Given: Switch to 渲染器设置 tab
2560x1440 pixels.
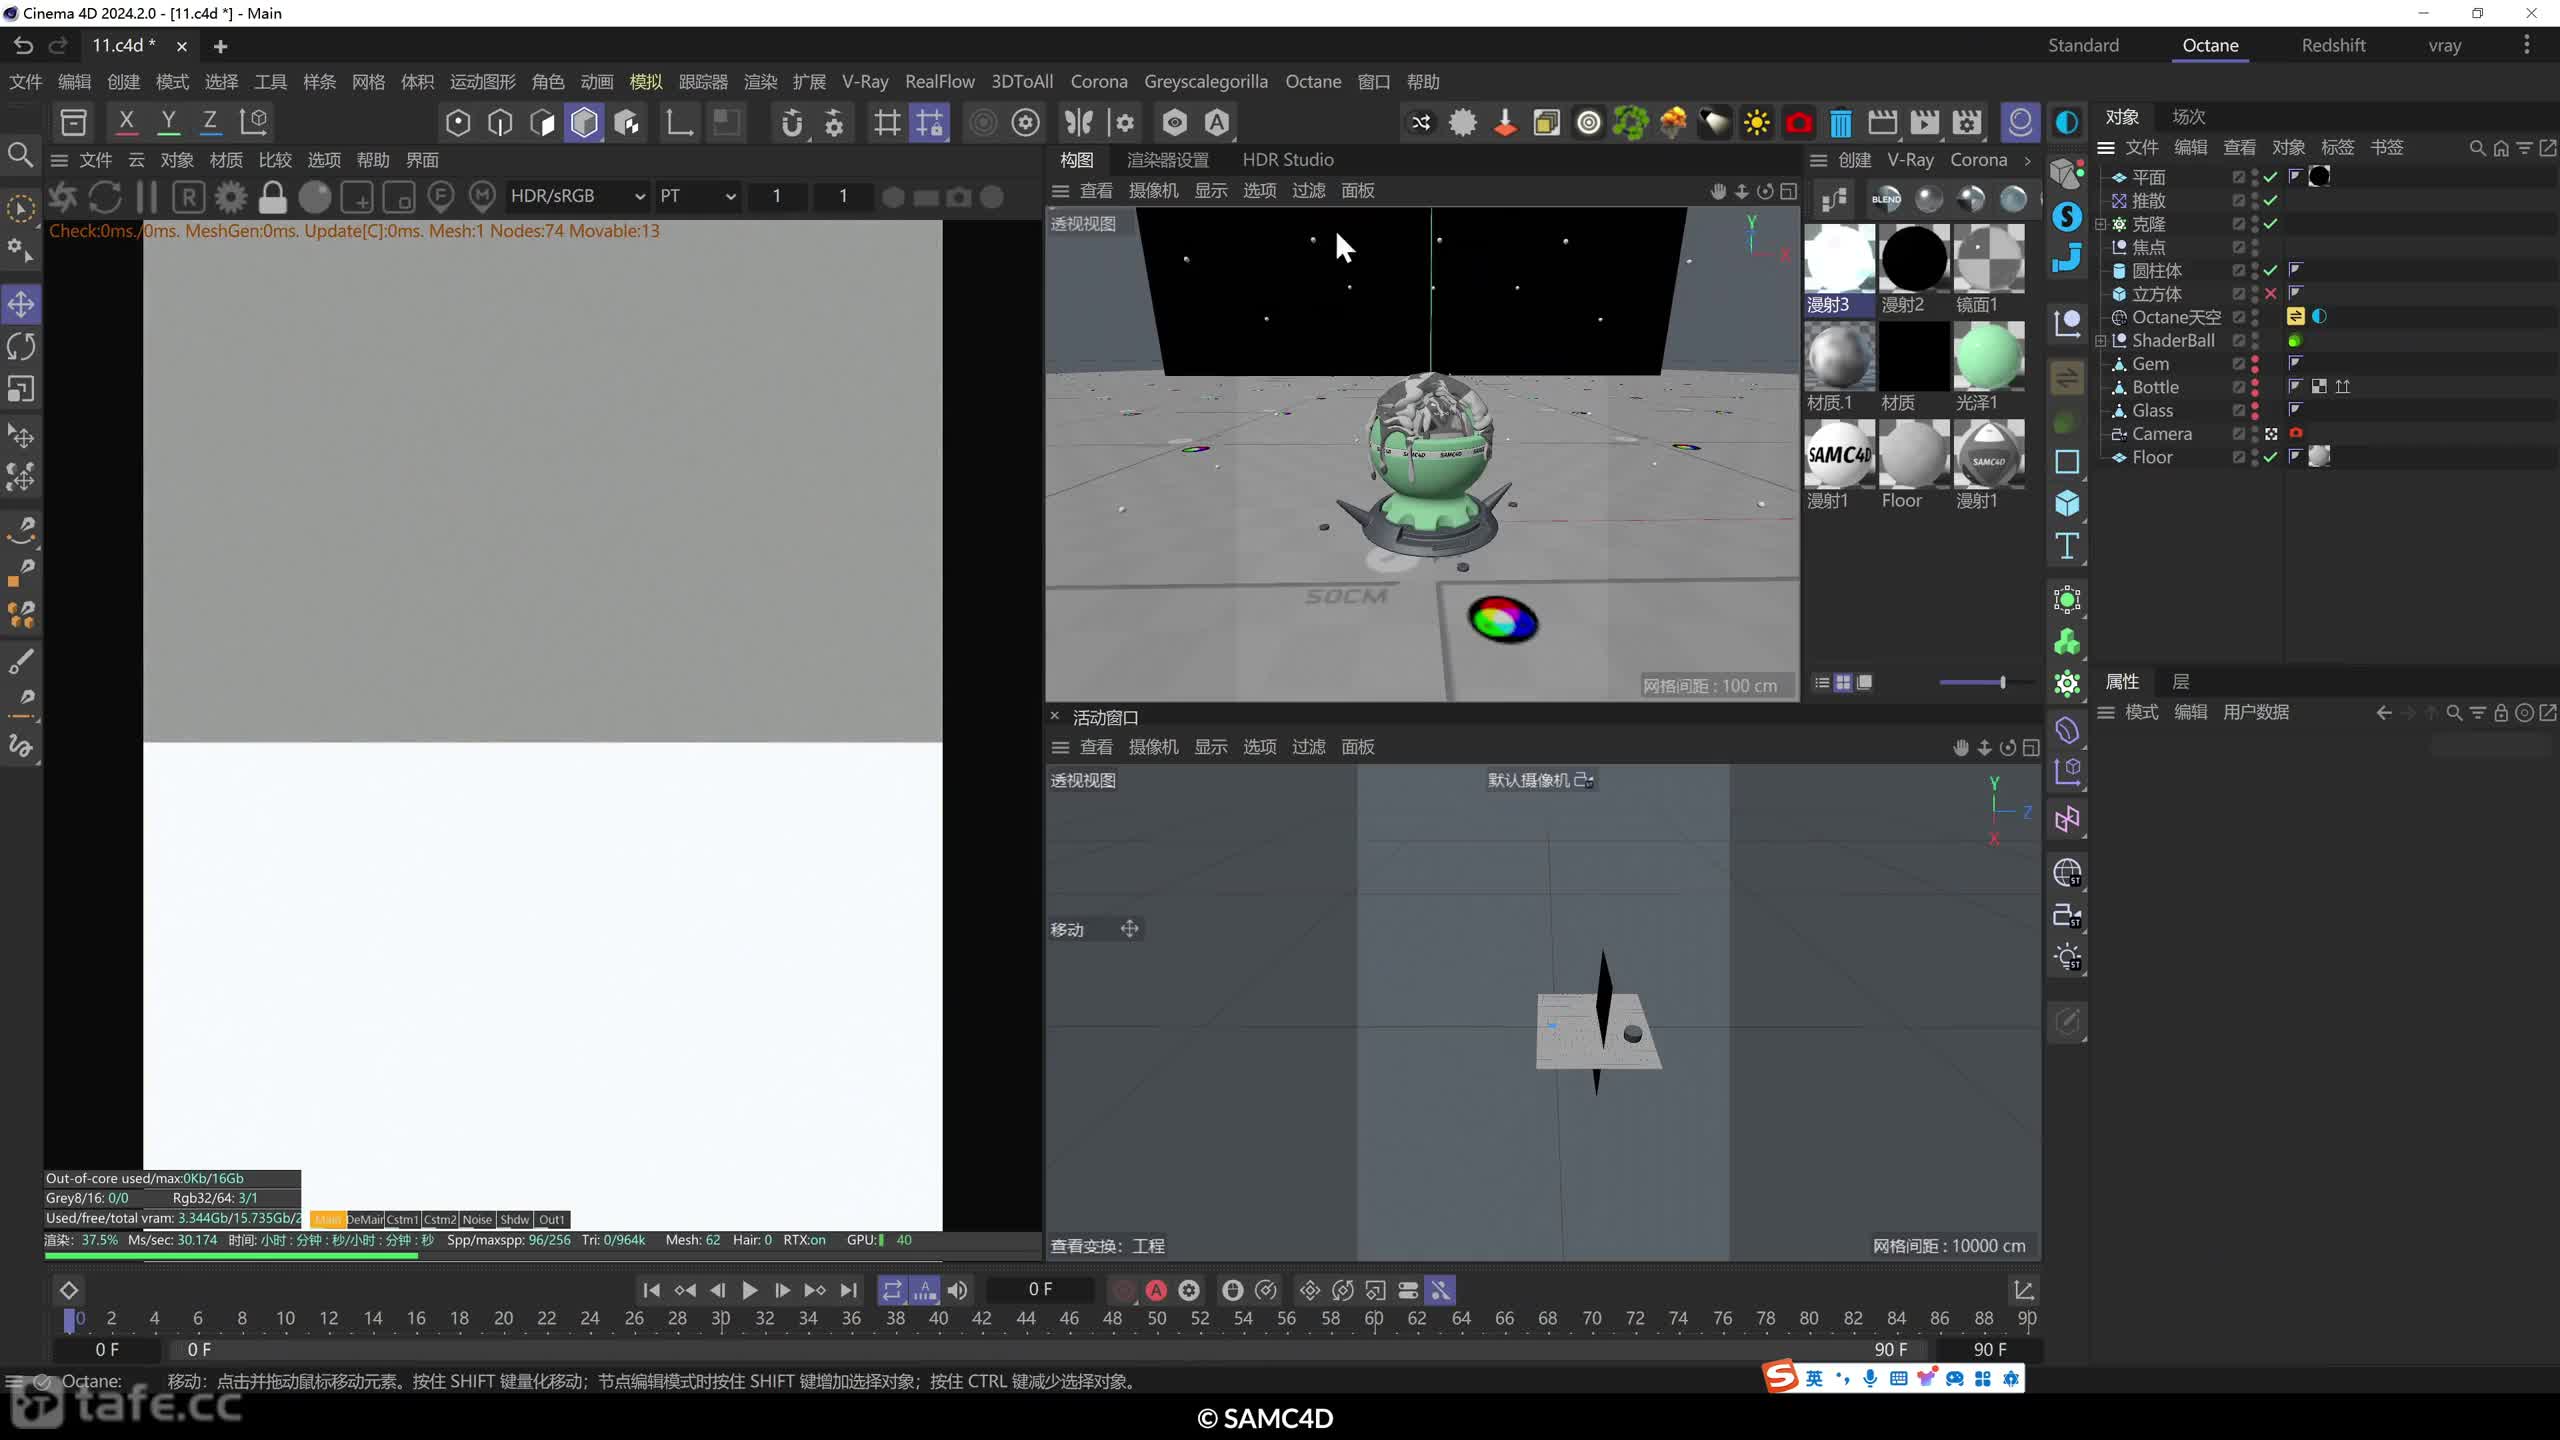Looking at the screenshot, I should 1168,160.
